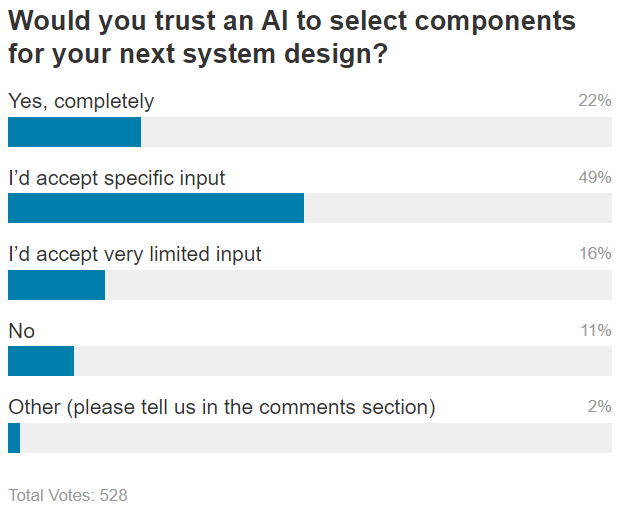This screenshot has width=628, height=517.
Task: Click the 16% result value
Action: pos(594,254)
